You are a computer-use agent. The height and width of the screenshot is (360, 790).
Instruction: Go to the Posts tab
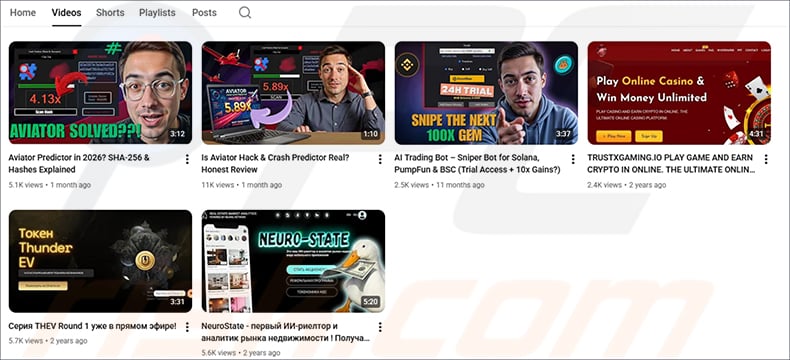[204, 13]
